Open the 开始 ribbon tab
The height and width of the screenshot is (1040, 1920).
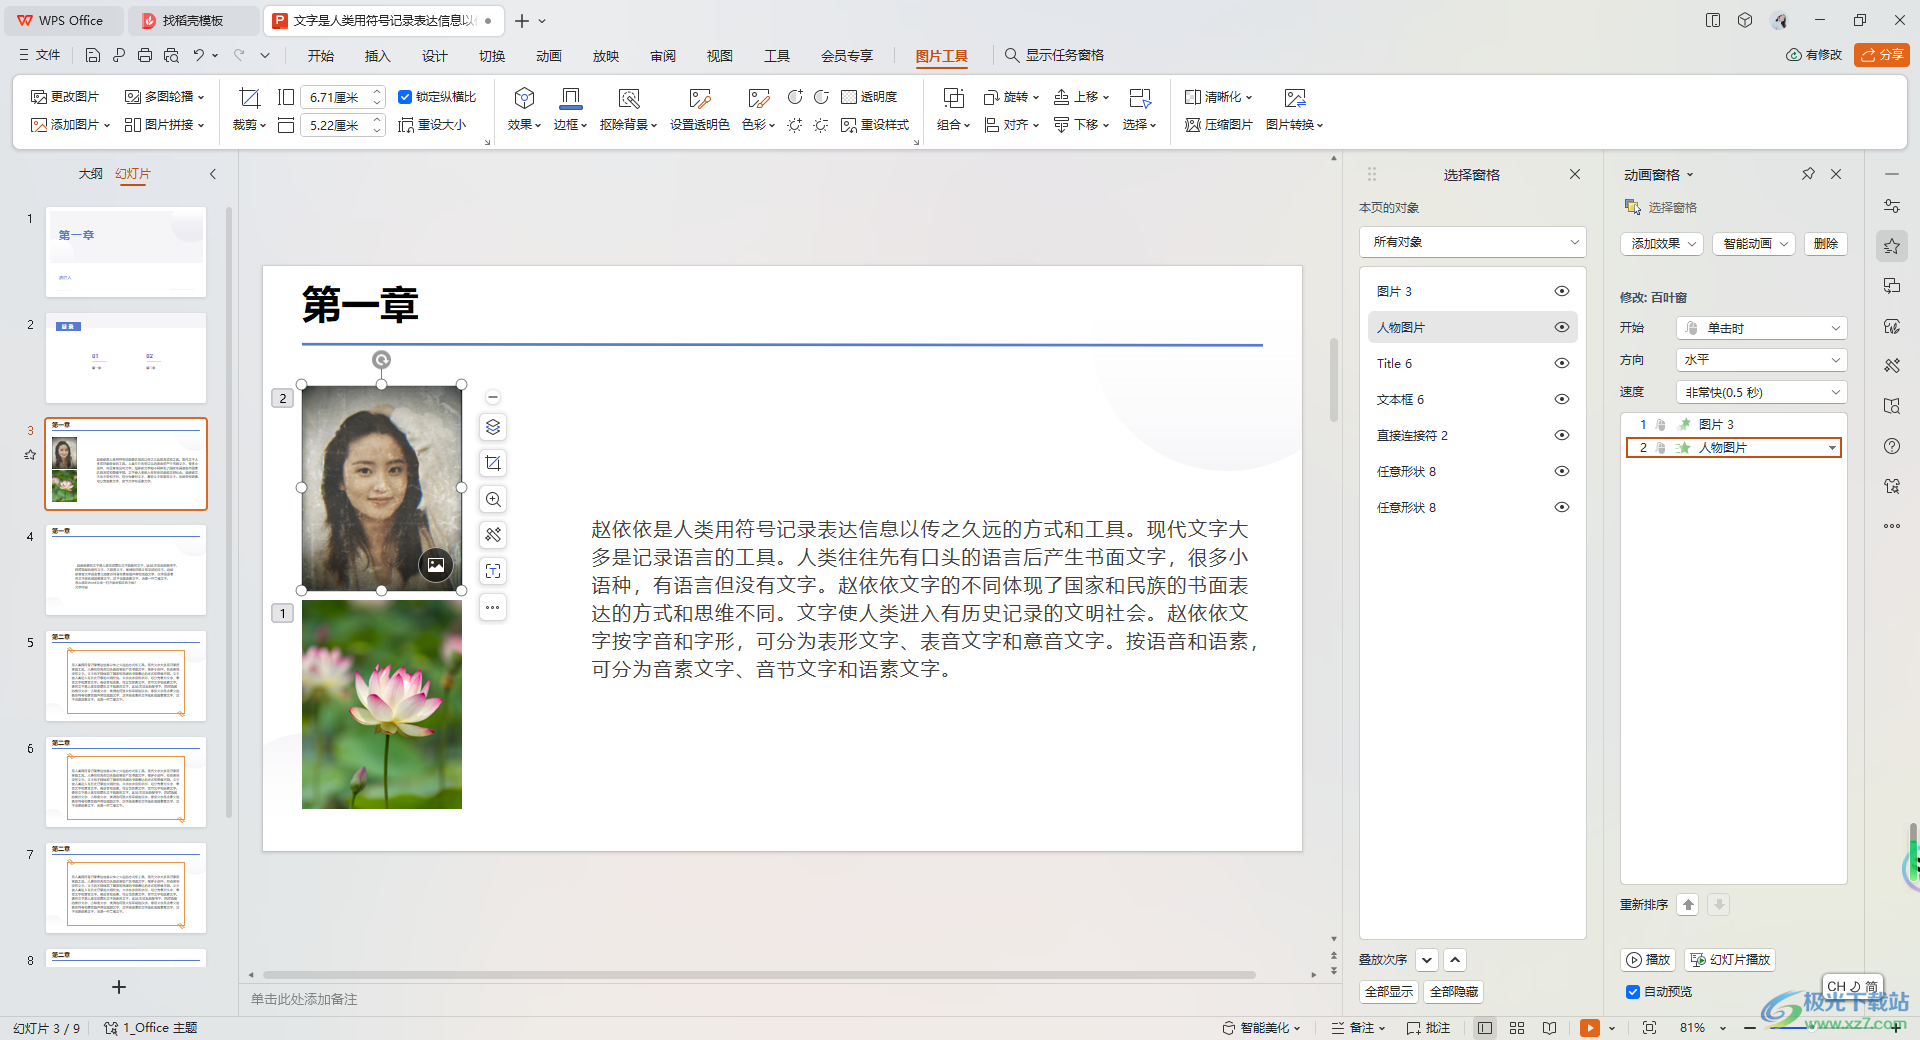pyautogui.click(x=320, y=56)
